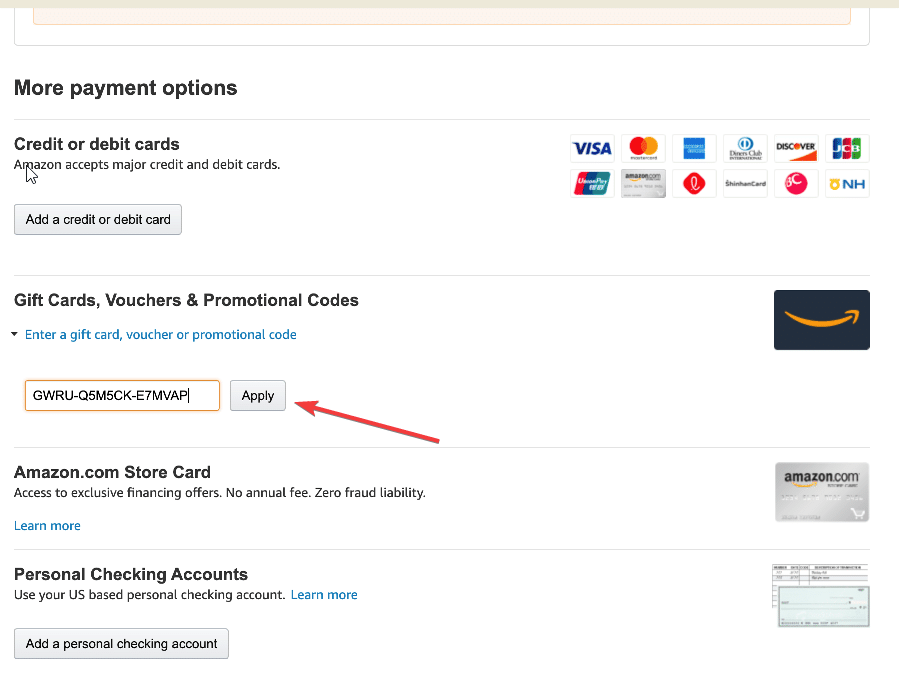
Task: Click the amazon.com card icon in the grid
Action: pyautogui.click(x=643, y=183)
